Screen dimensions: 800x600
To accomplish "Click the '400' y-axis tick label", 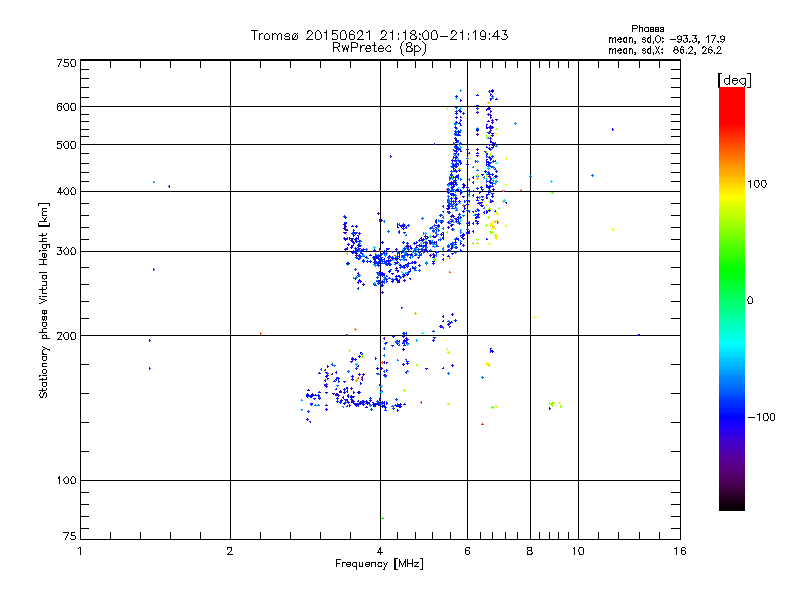I will [x=66, y=192].
